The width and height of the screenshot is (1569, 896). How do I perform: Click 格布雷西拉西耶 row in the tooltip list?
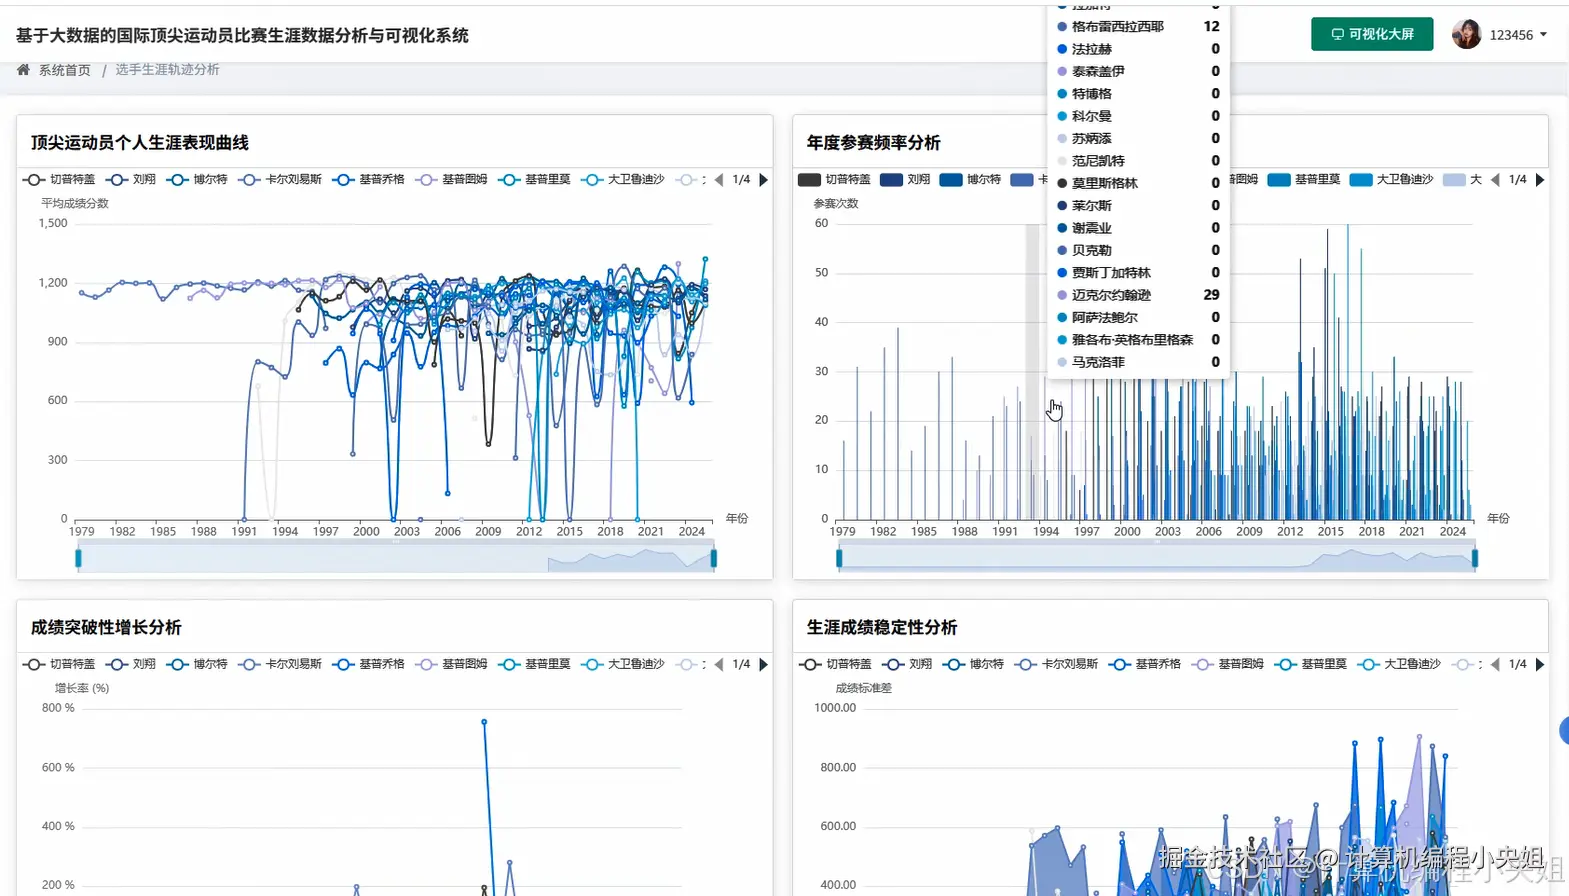pos(1138,26)
